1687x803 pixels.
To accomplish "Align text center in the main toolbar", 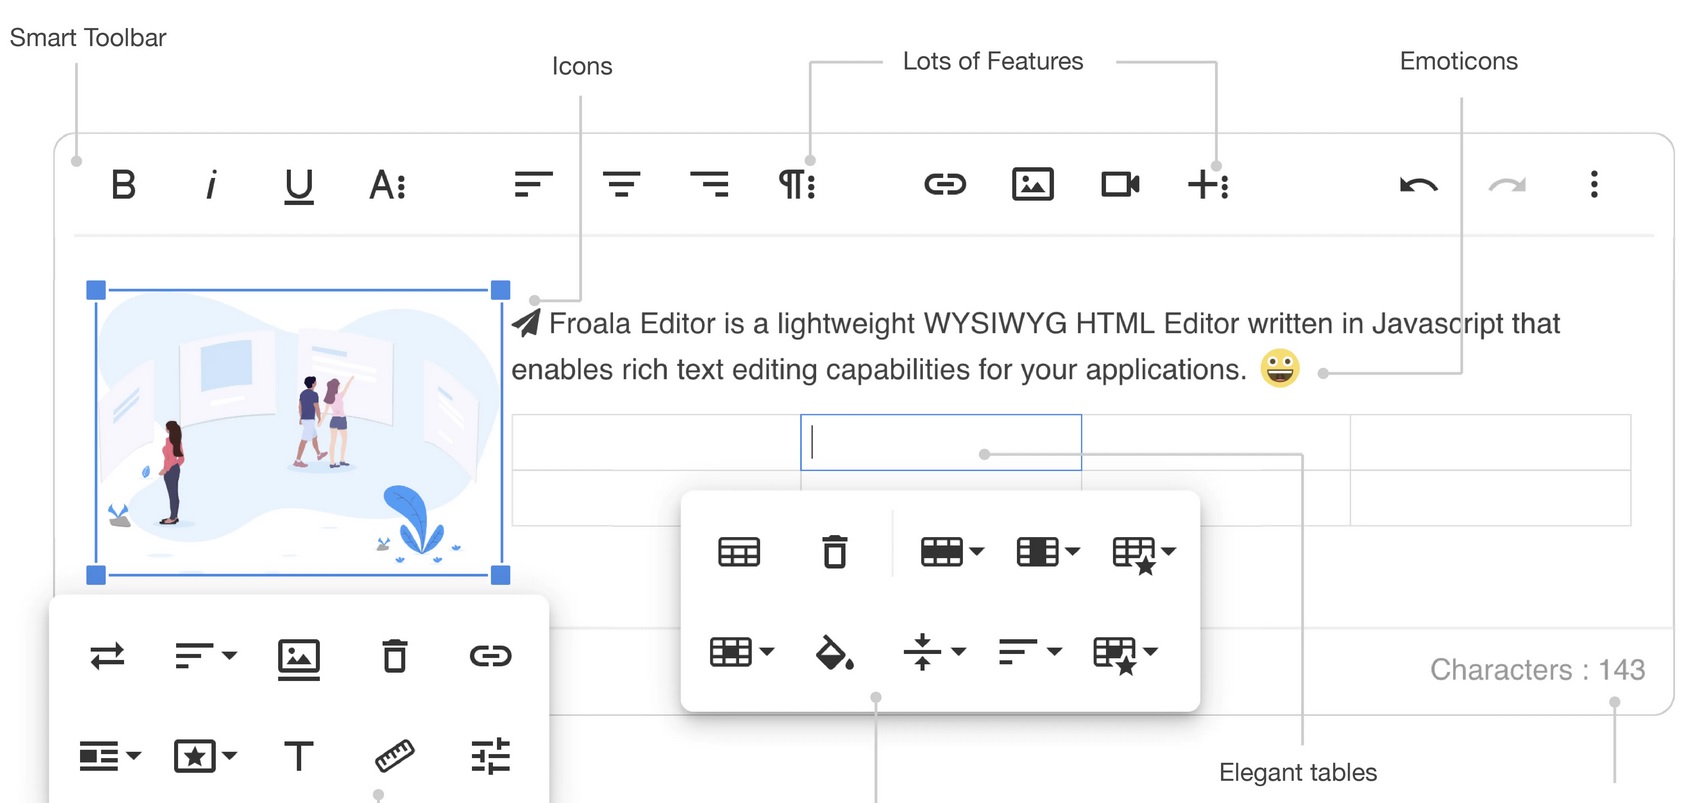I will [x=621, y=184].
